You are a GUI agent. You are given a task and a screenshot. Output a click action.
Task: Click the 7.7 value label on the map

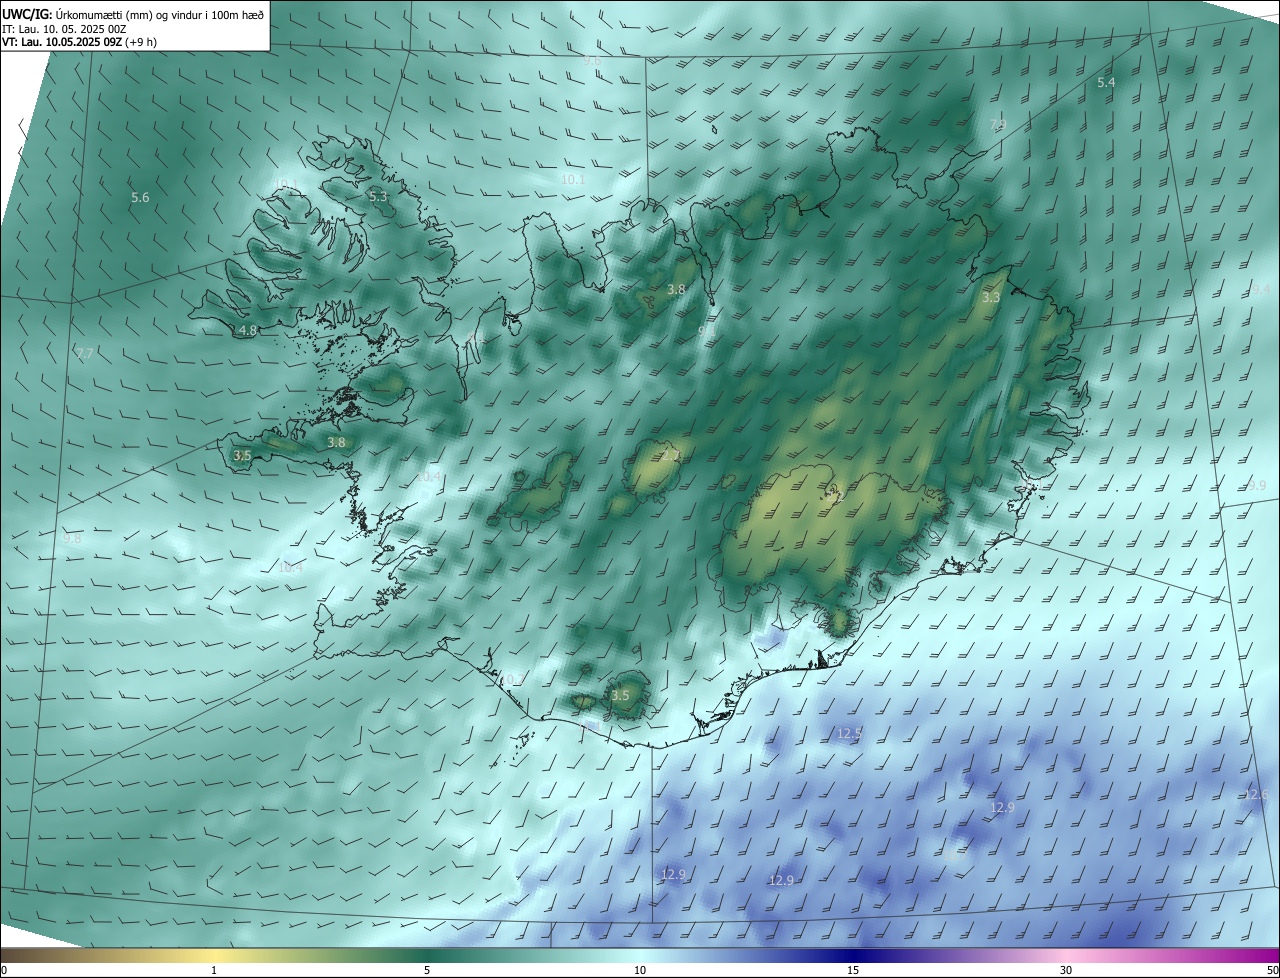click(x=85, y=354)
